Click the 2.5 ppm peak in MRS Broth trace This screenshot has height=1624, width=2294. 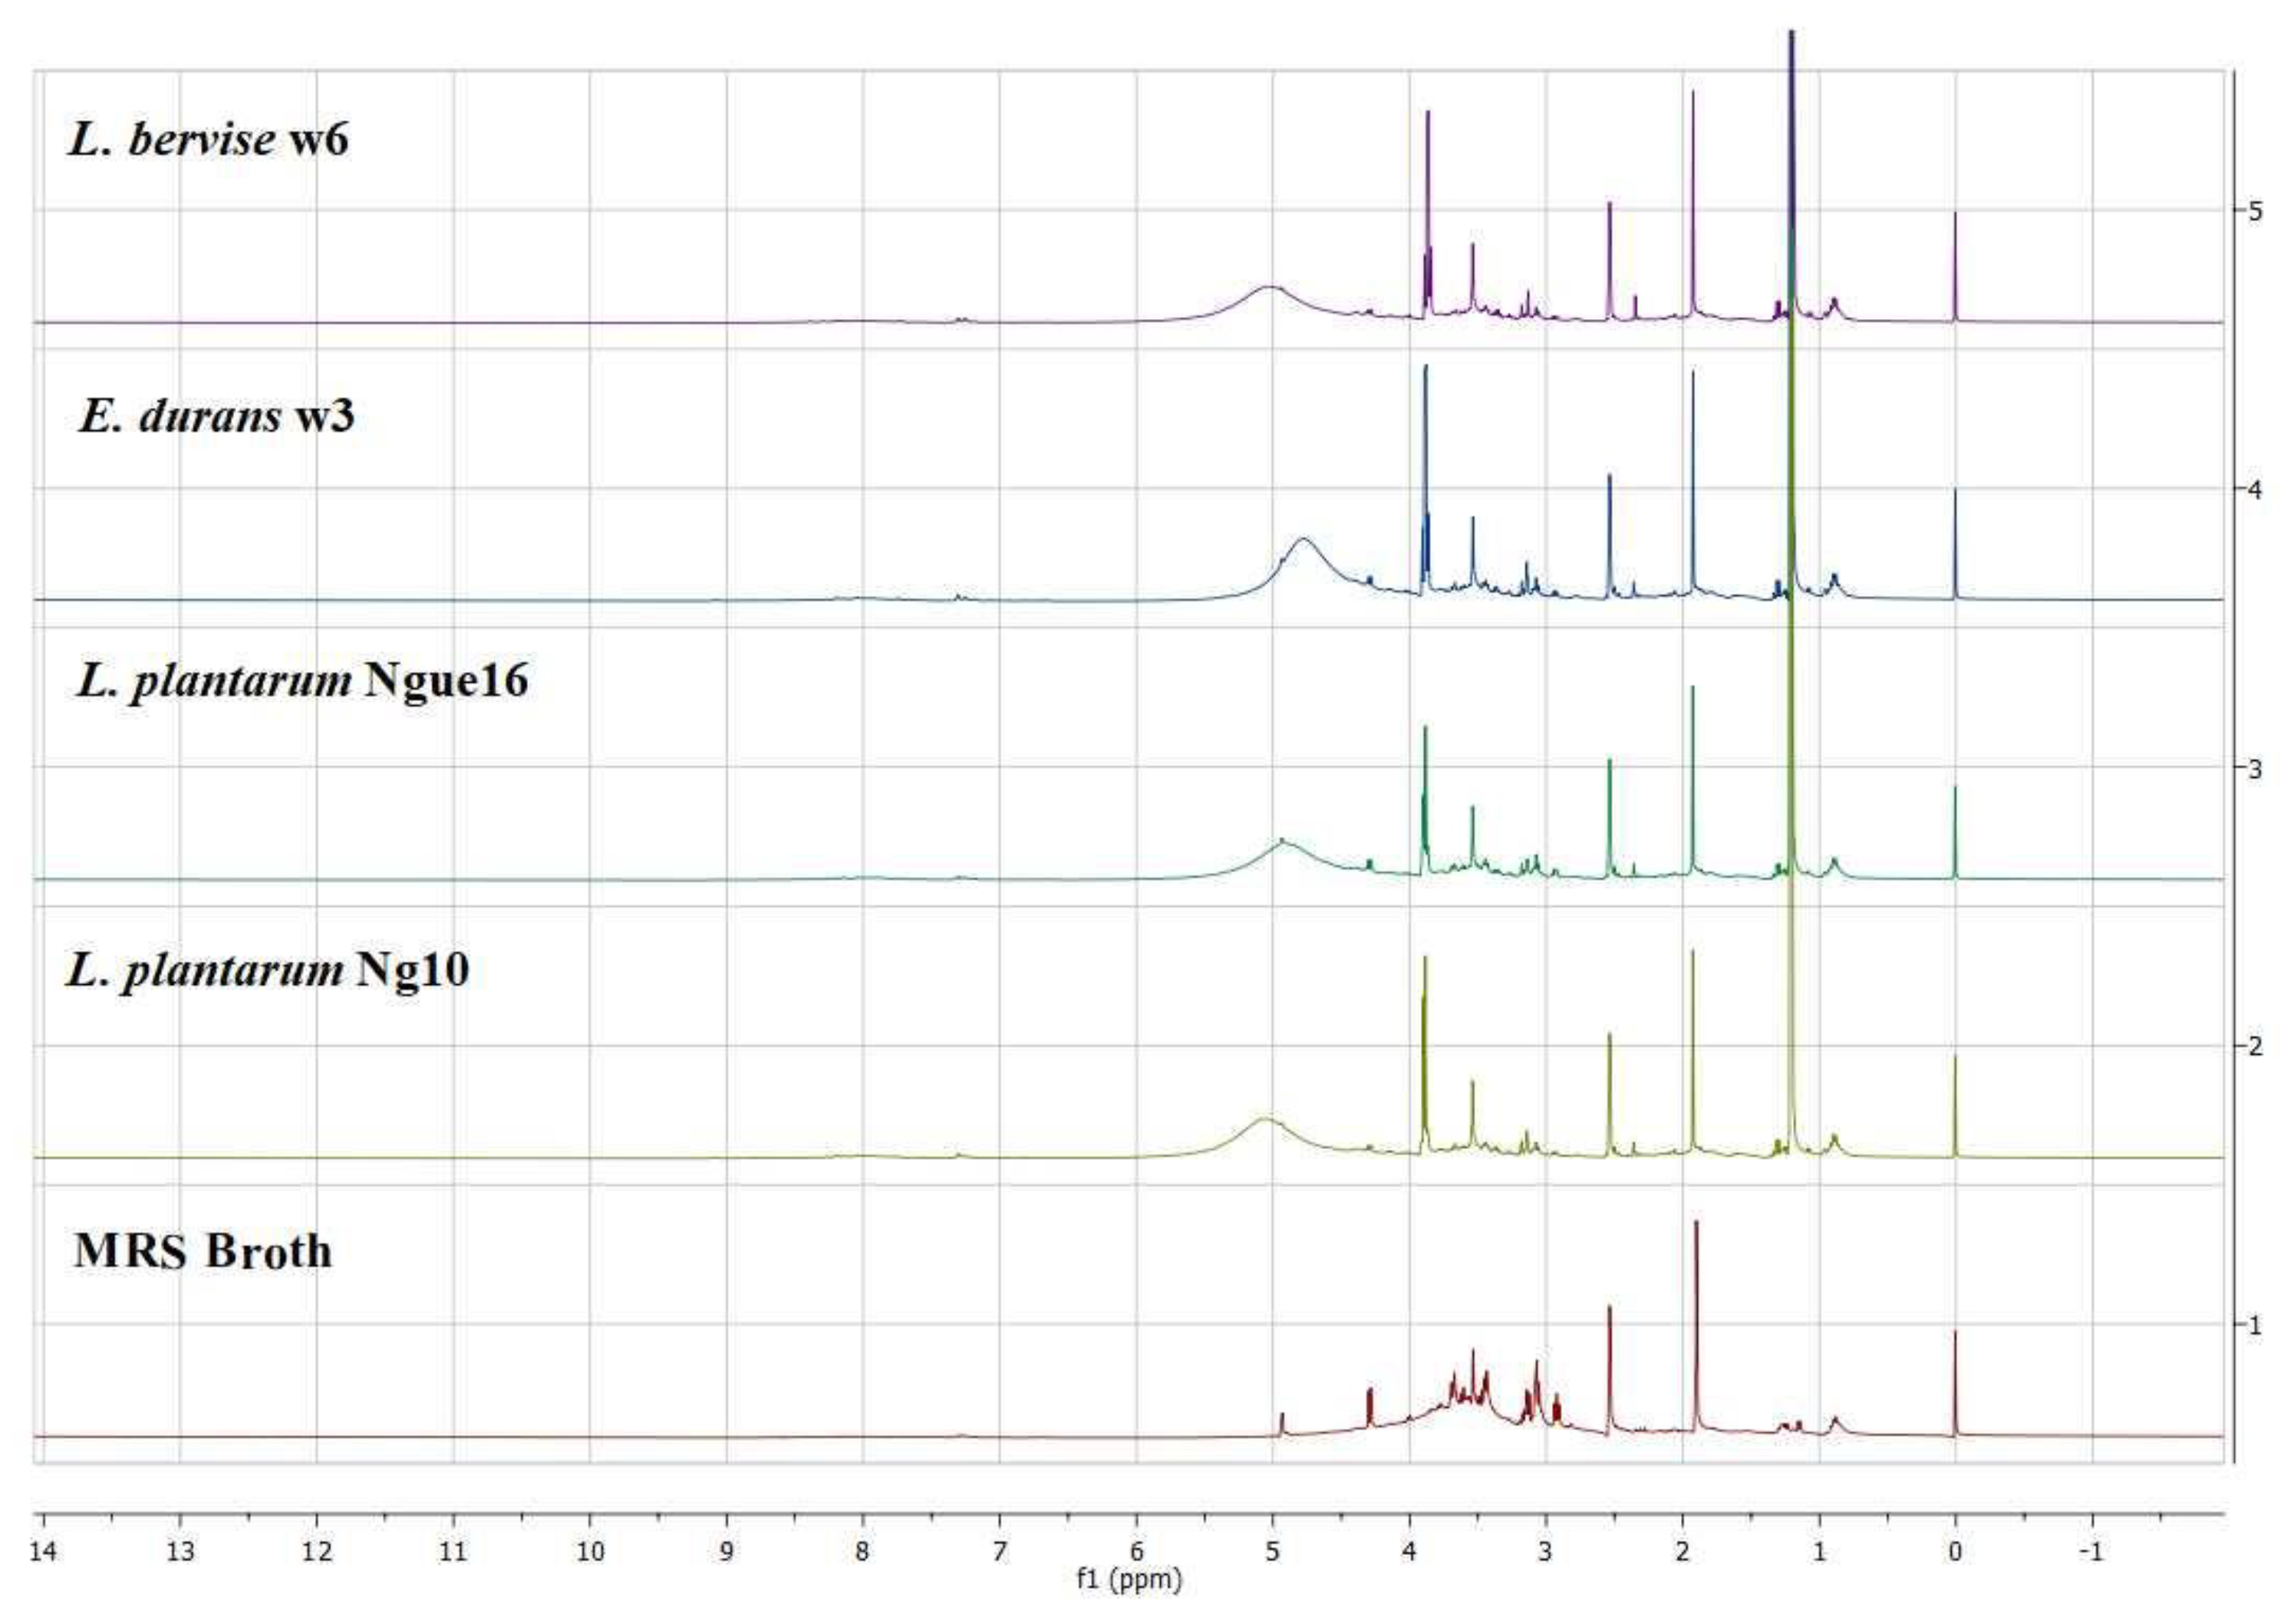[1610, 1312]
